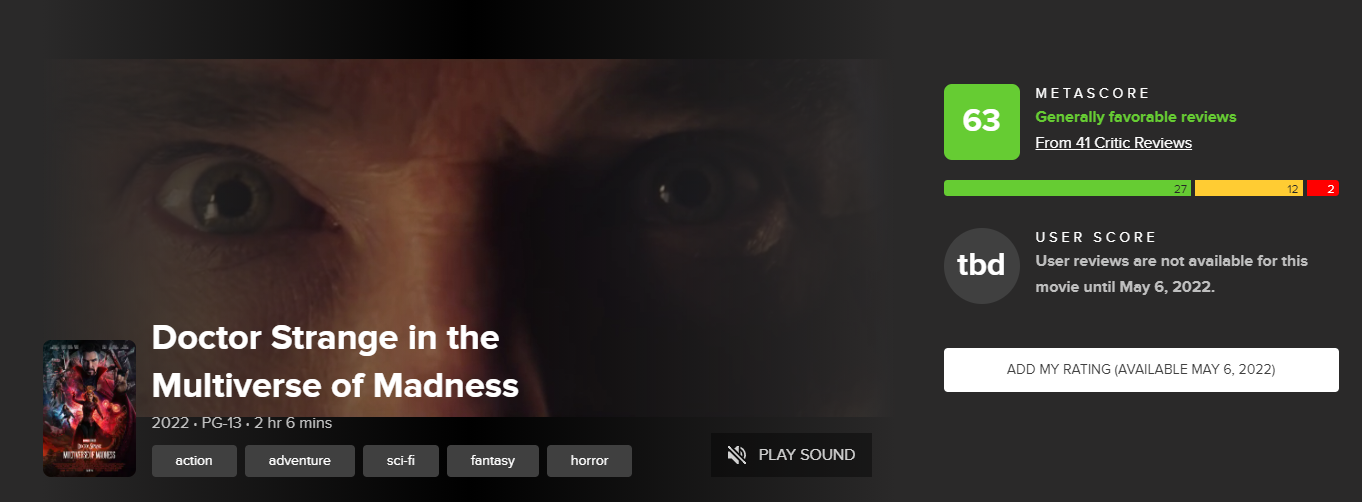
Task: Click the tbd user score circle
Action: click(x=982, y=266)
